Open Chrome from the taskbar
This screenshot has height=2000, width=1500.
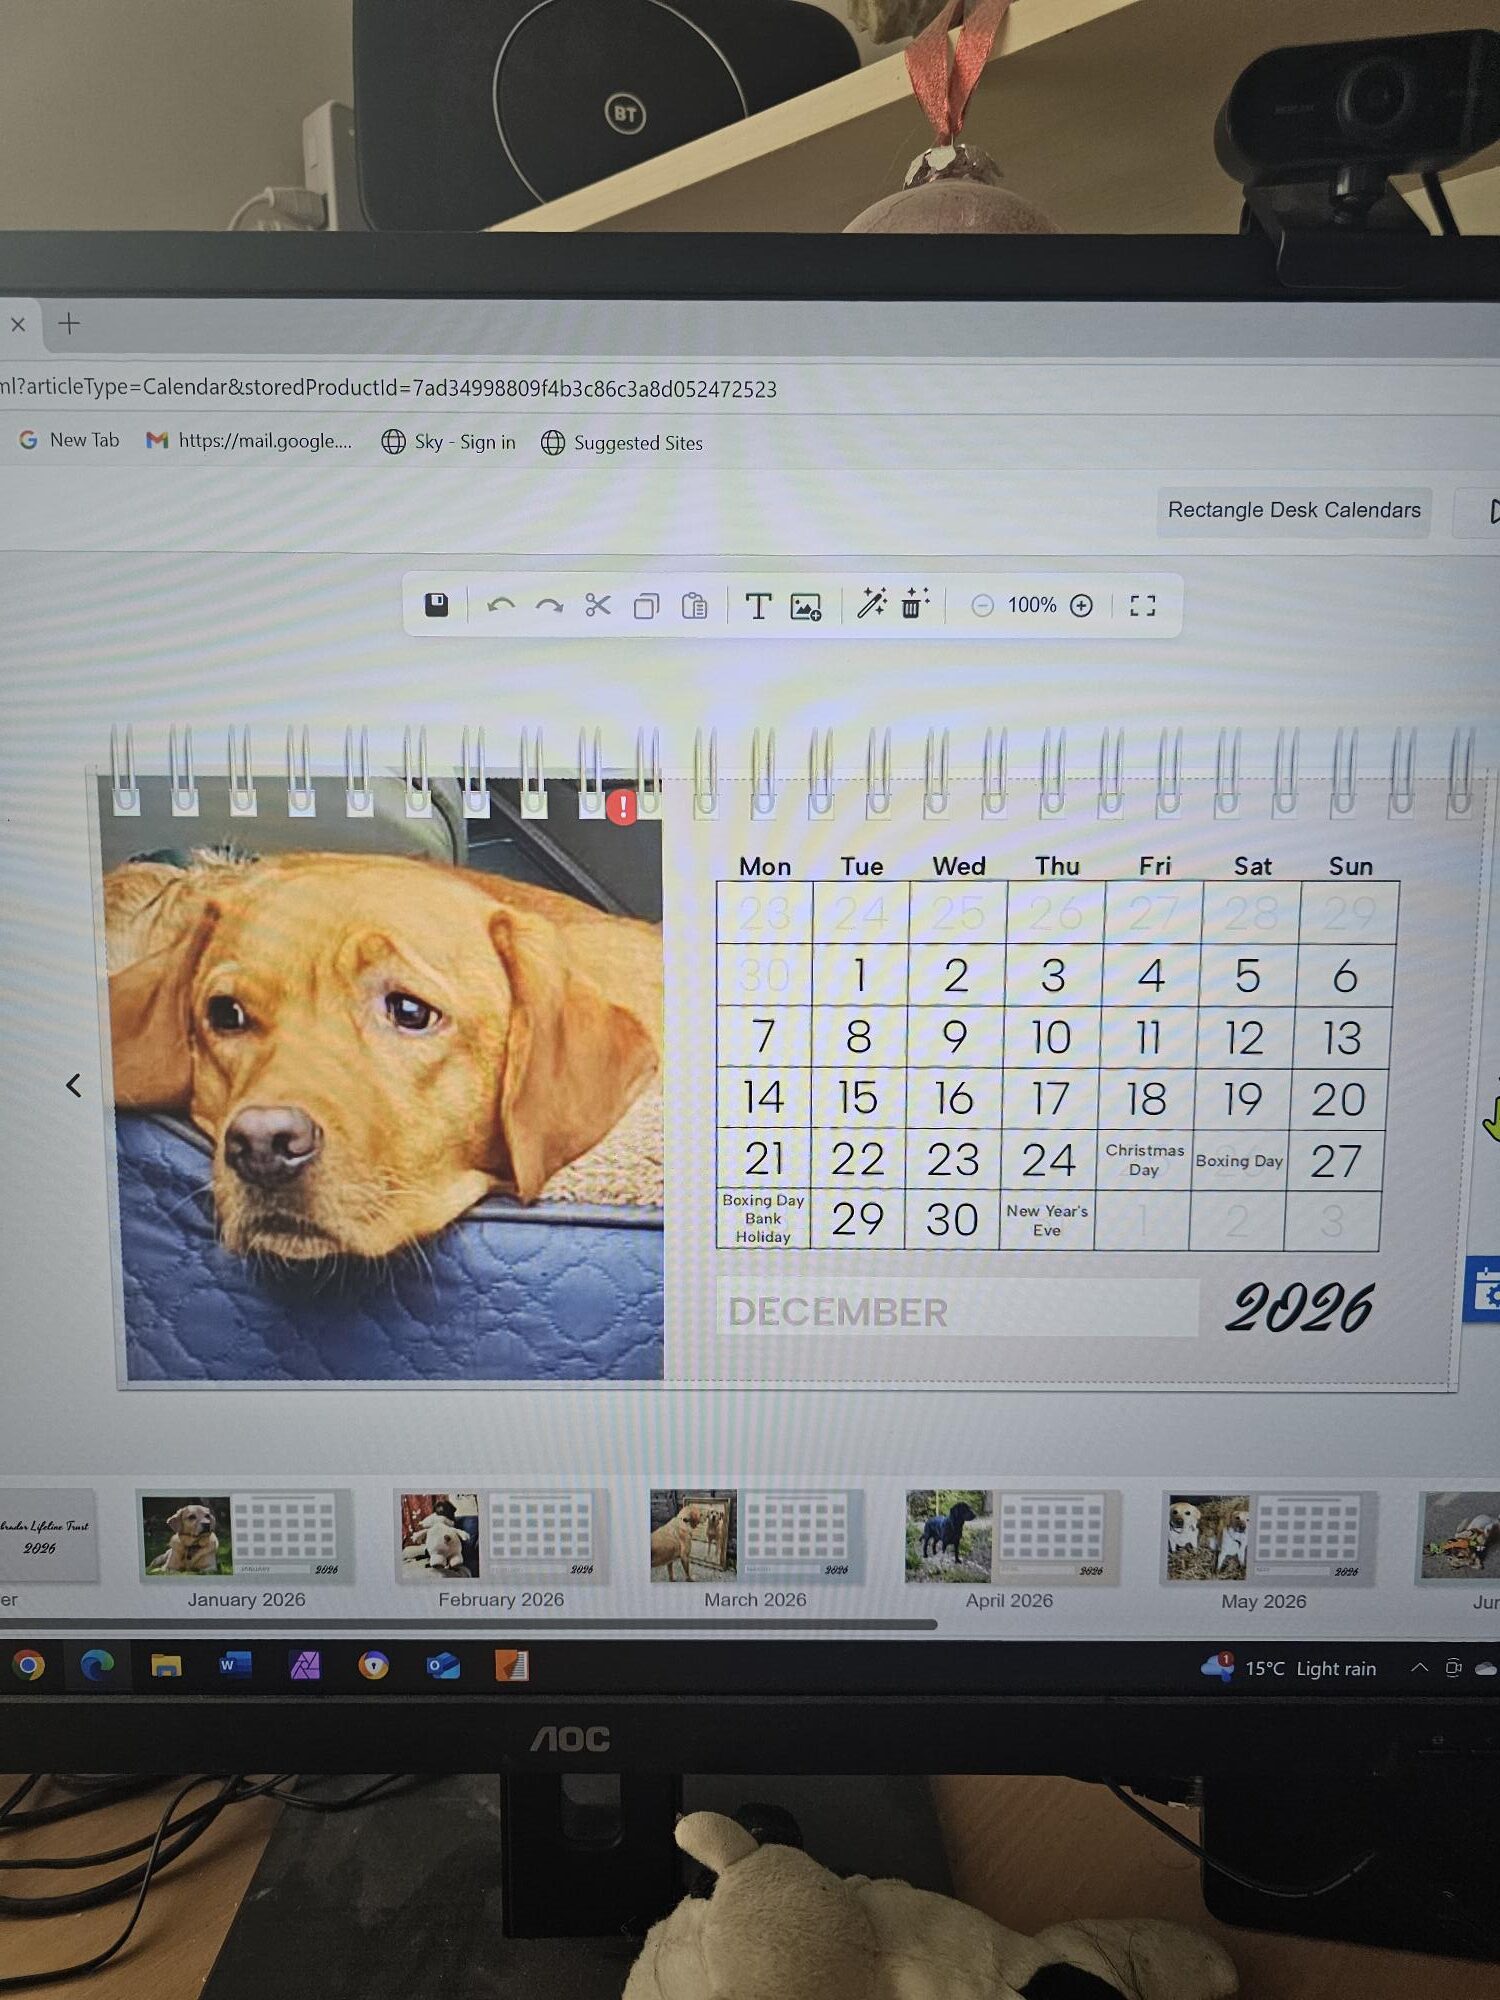click(29, 1665)
